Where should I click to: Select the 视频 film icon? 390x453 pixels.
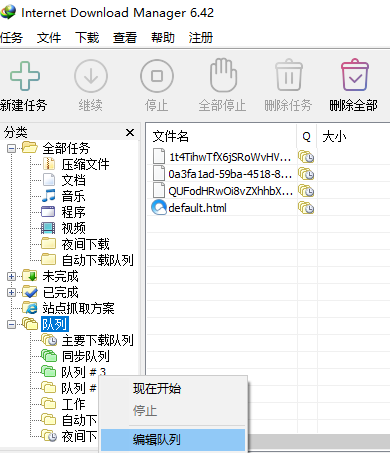point(48,228)
